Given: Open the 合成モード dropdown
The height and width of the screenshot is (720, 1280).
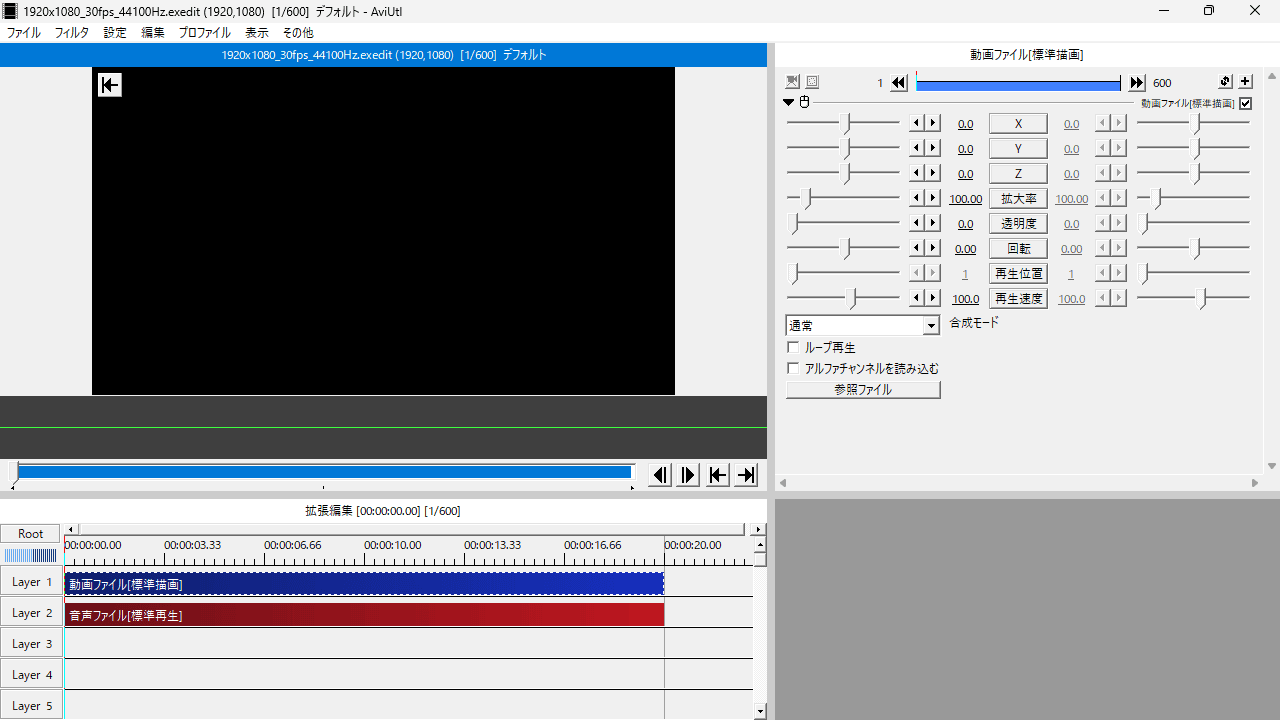Looking at the screenshot, I should [x=863, y=326].
